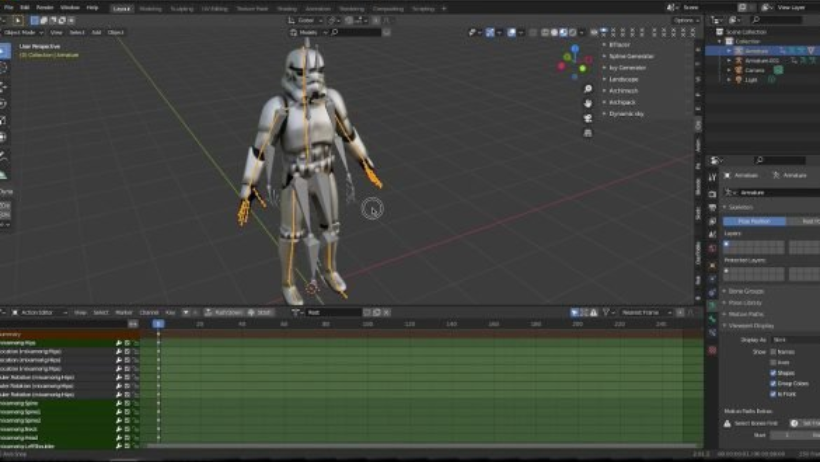Select material preview shading icon
820x462 pixels.
(563, 32)
